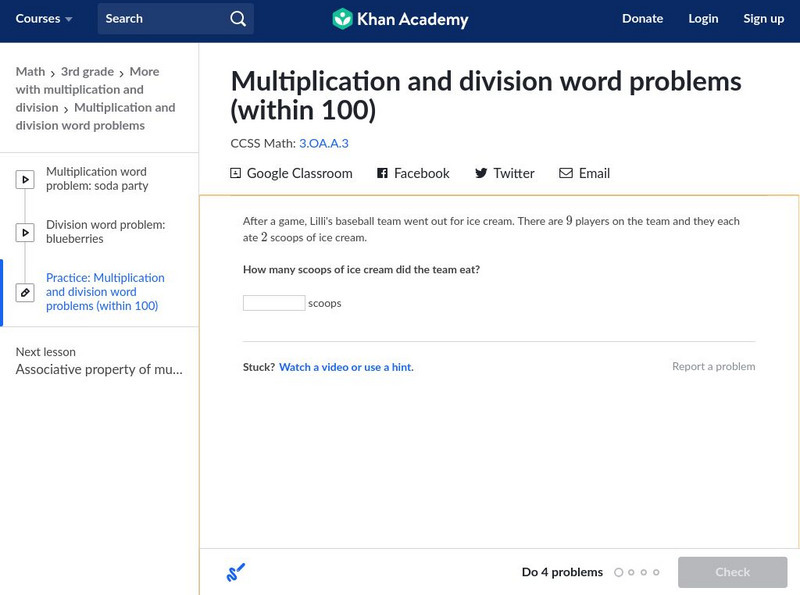Click the search magnifier icon
This screenshot has height=595, width=800.
pos(237,19)
